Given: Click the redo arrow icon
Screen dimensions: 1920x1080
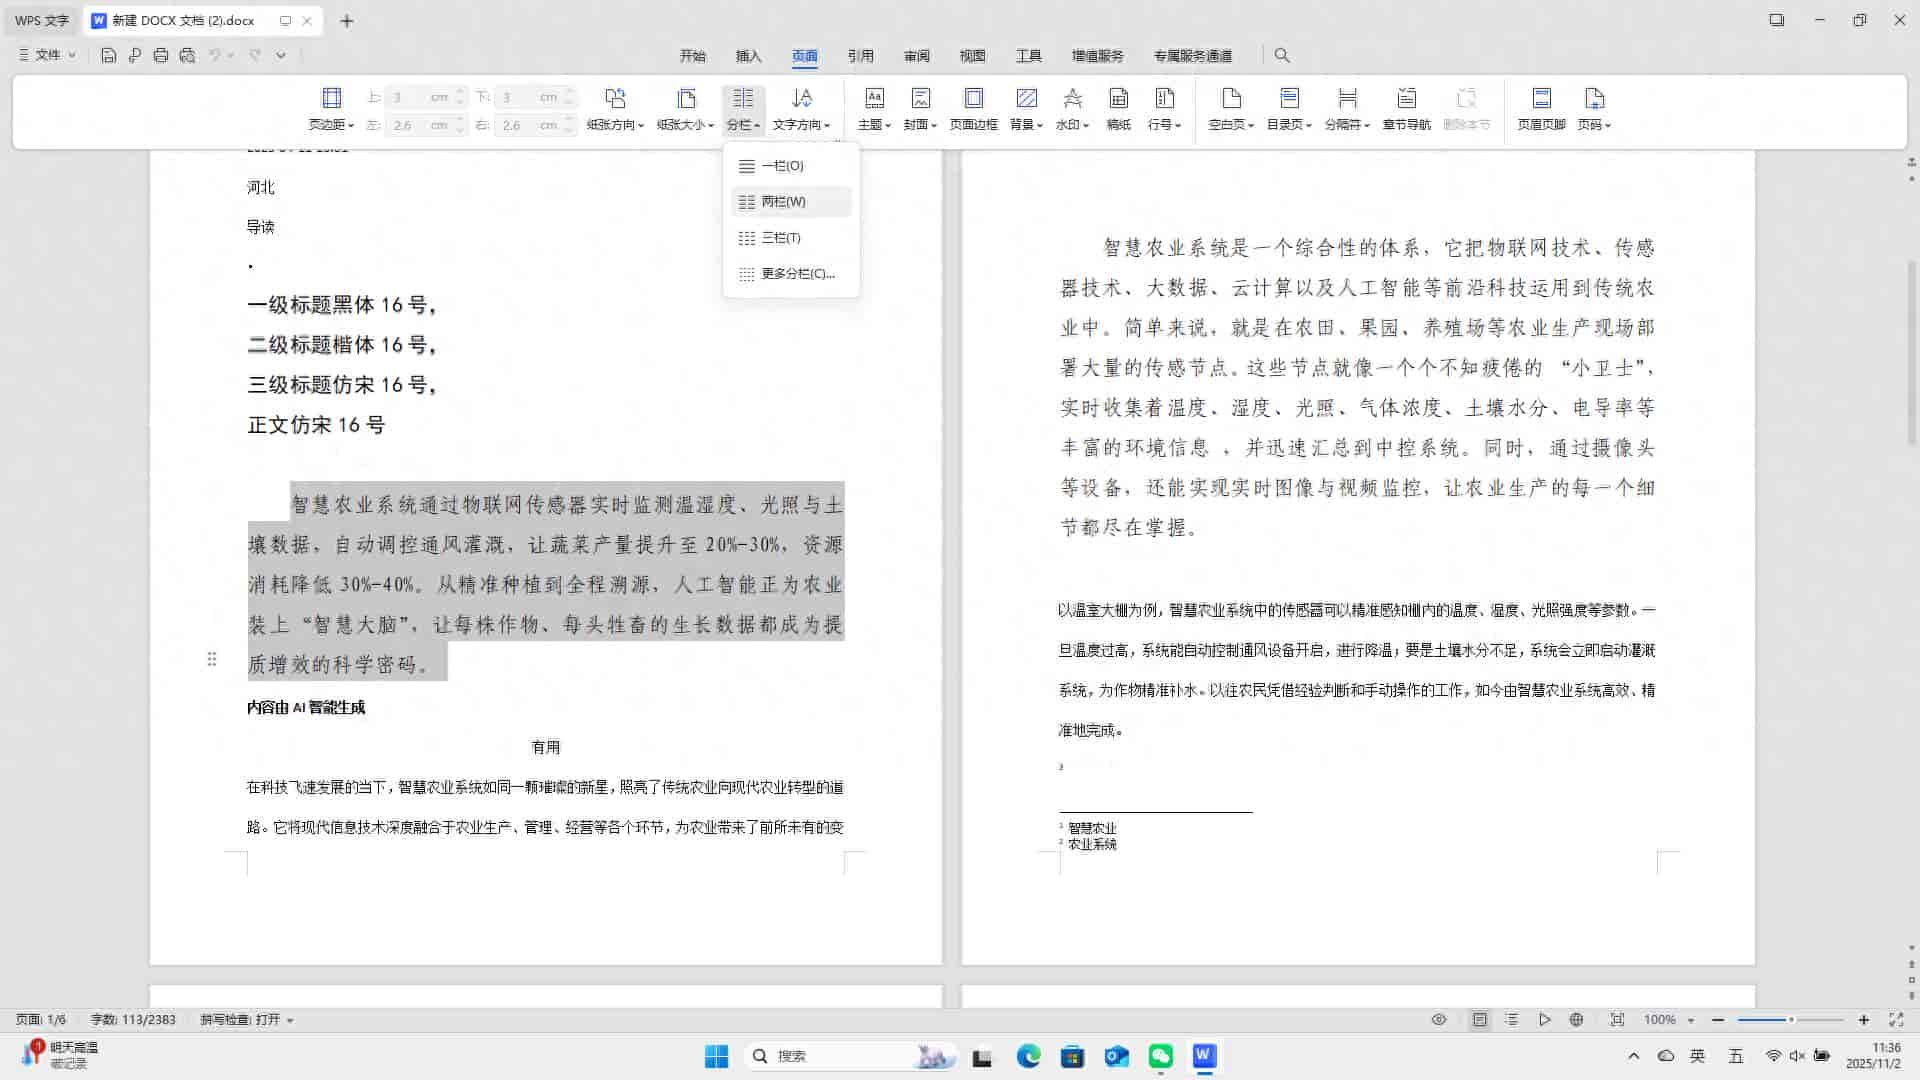Looking at the screenshot, I should [x=255, y=55].
